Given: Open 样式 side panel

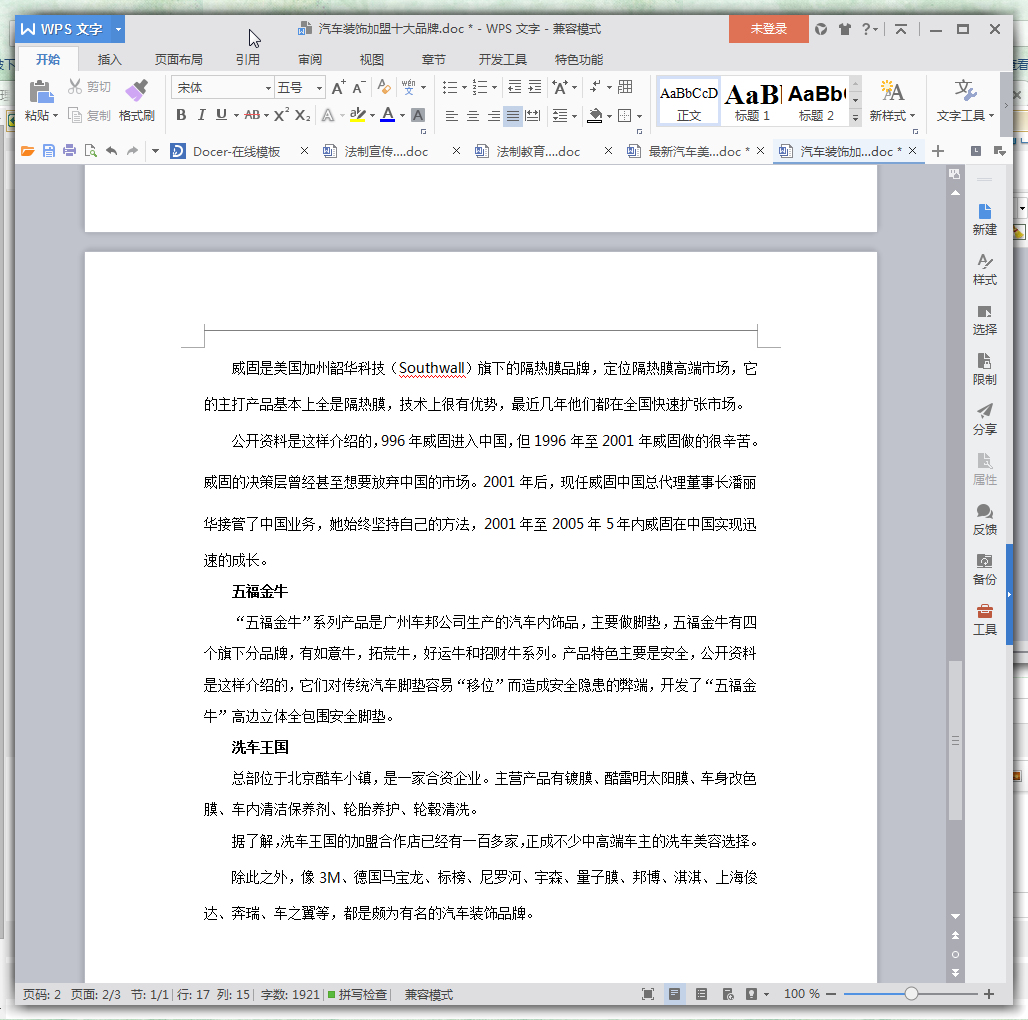Looking at the screenshot, I should pyautogui.click(x=984, y=269).
